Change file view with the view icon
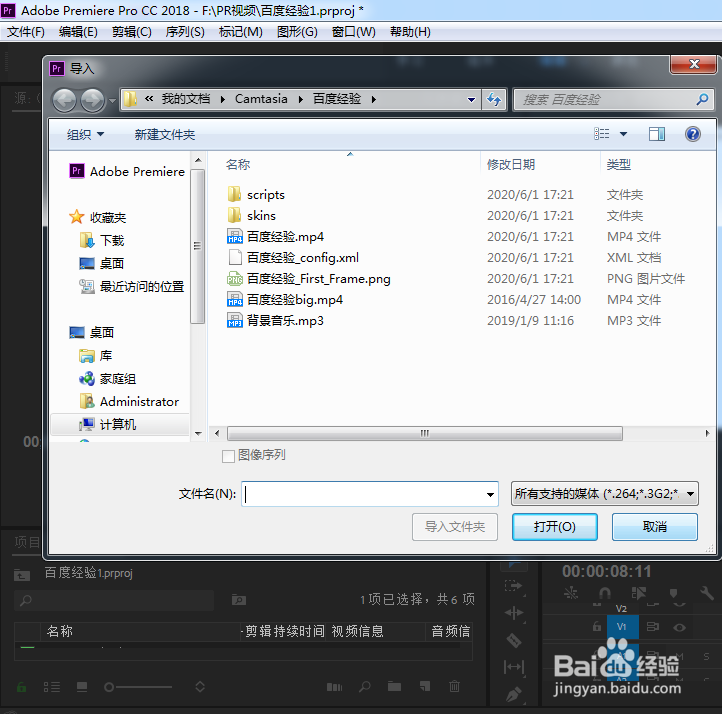Viewport: 722px width, 714px height. tap(601, 134)
